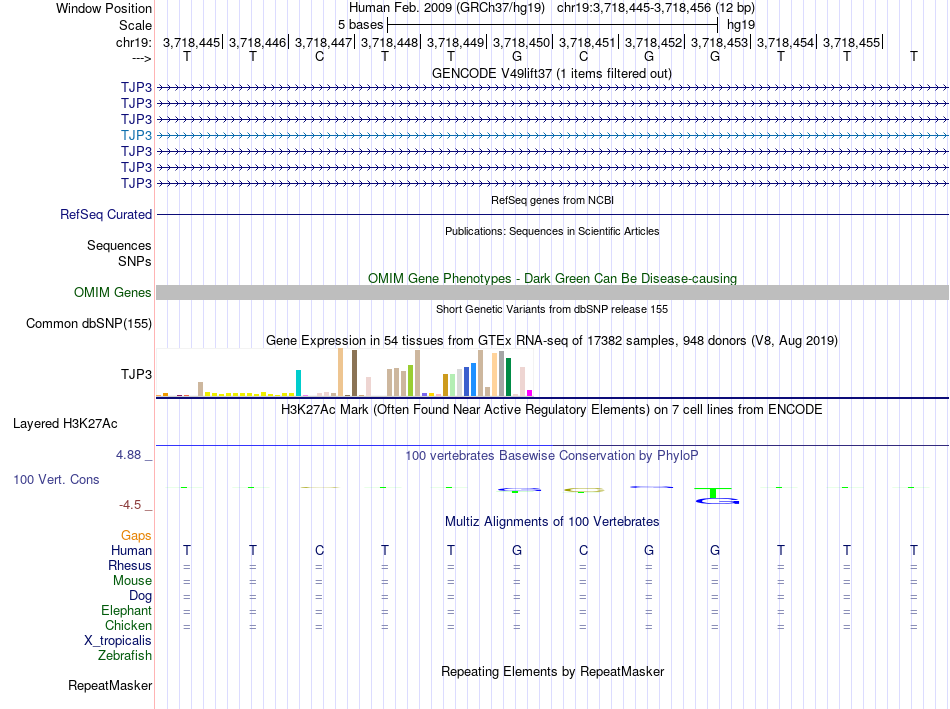Click the light-blue highlighted TJP3 transcript label
Image resolution: width=950 pixels, height=709 pixels.
coord(136,135)
